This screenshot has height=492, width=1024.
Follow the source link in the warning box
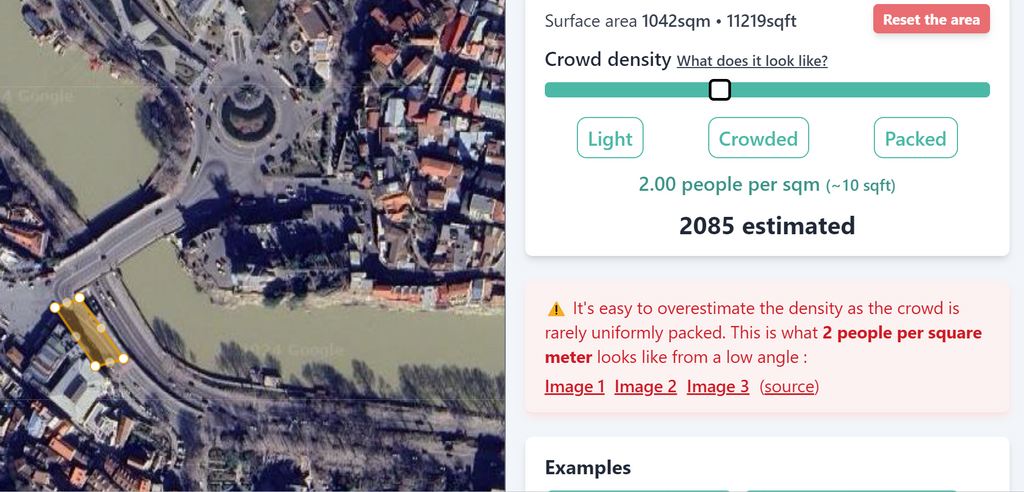789,387
